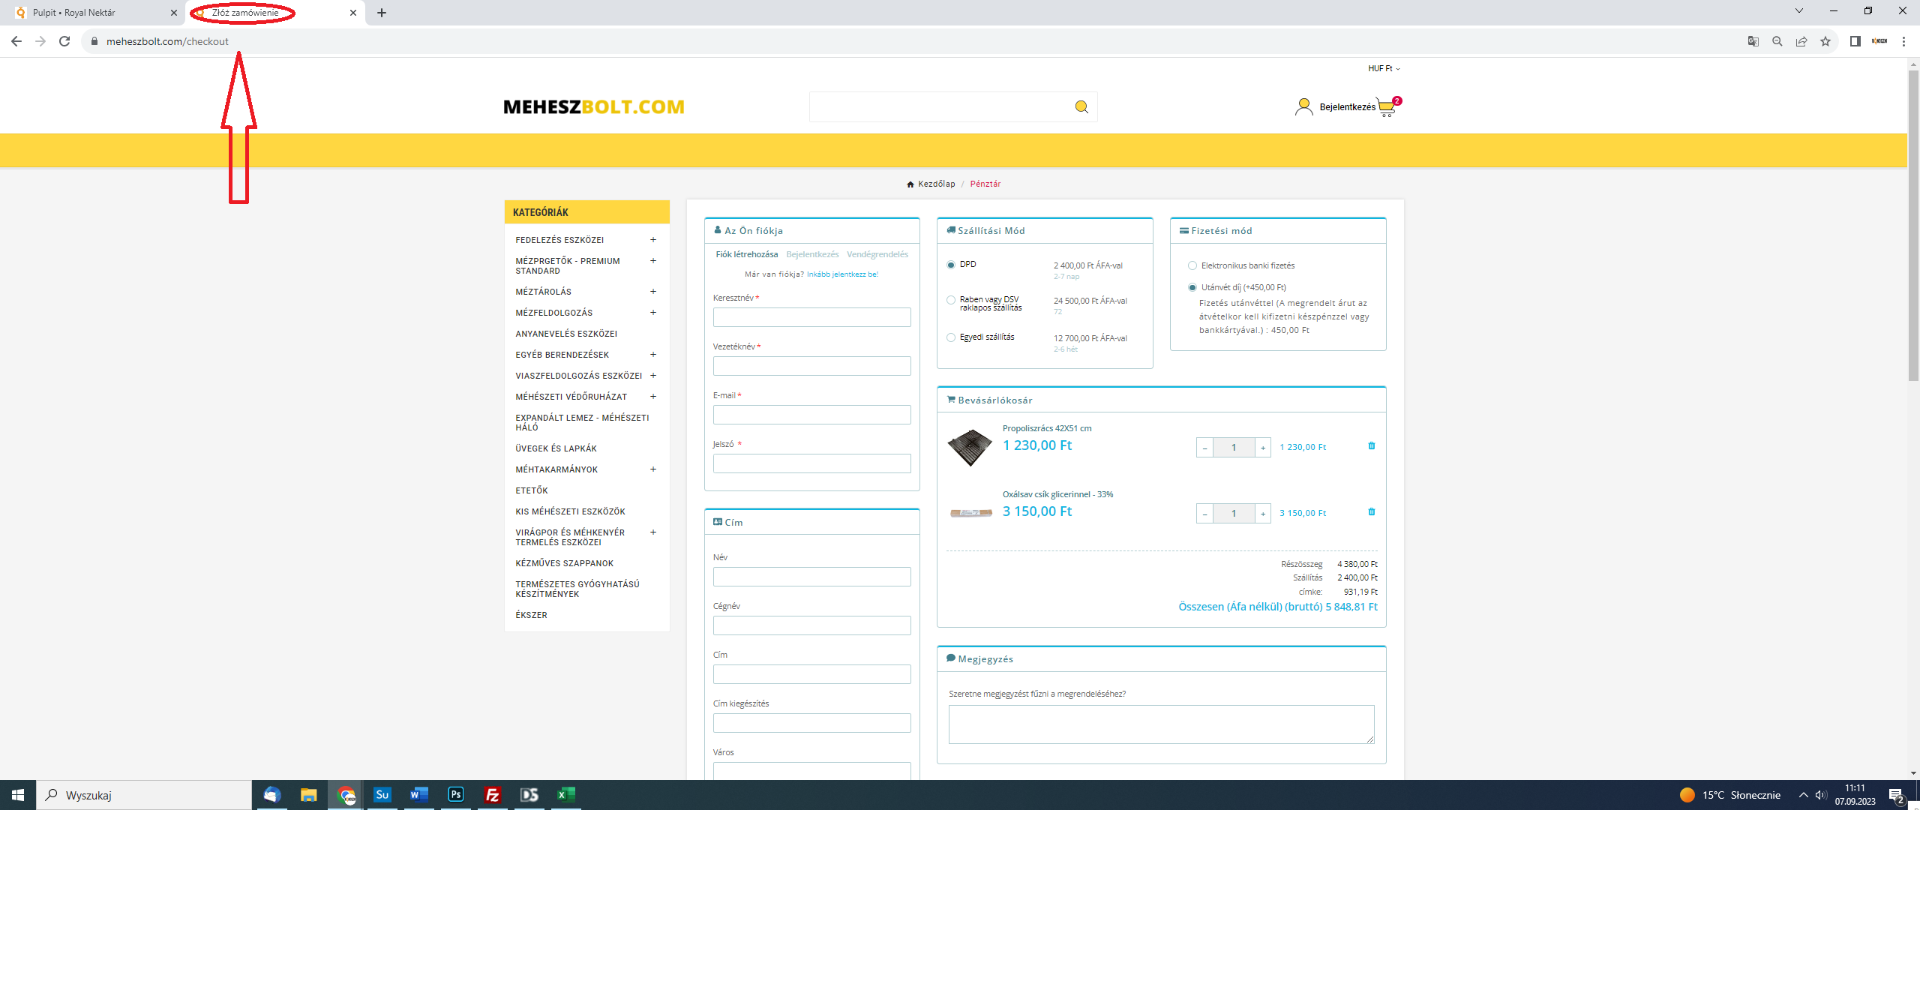Open the Etetők category

pos(532,491)
